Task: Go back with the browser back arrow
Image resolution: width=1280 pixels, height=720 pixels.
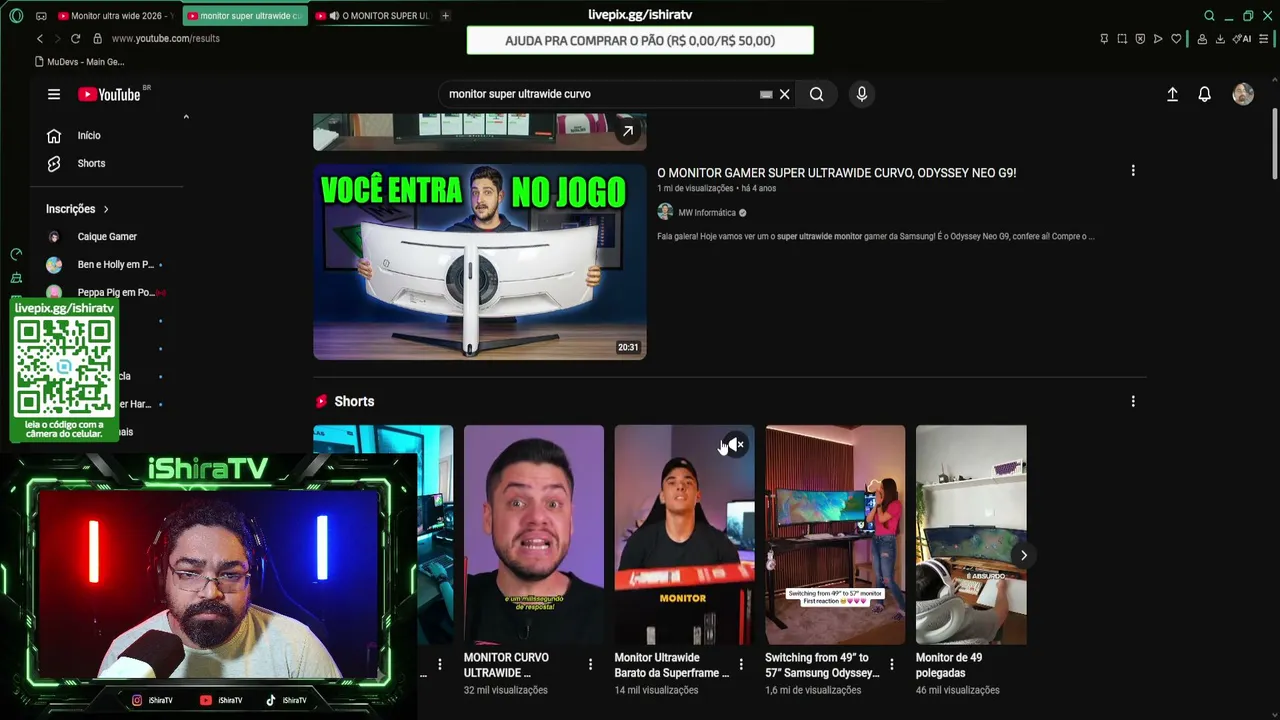Action: tap(40, 38)
